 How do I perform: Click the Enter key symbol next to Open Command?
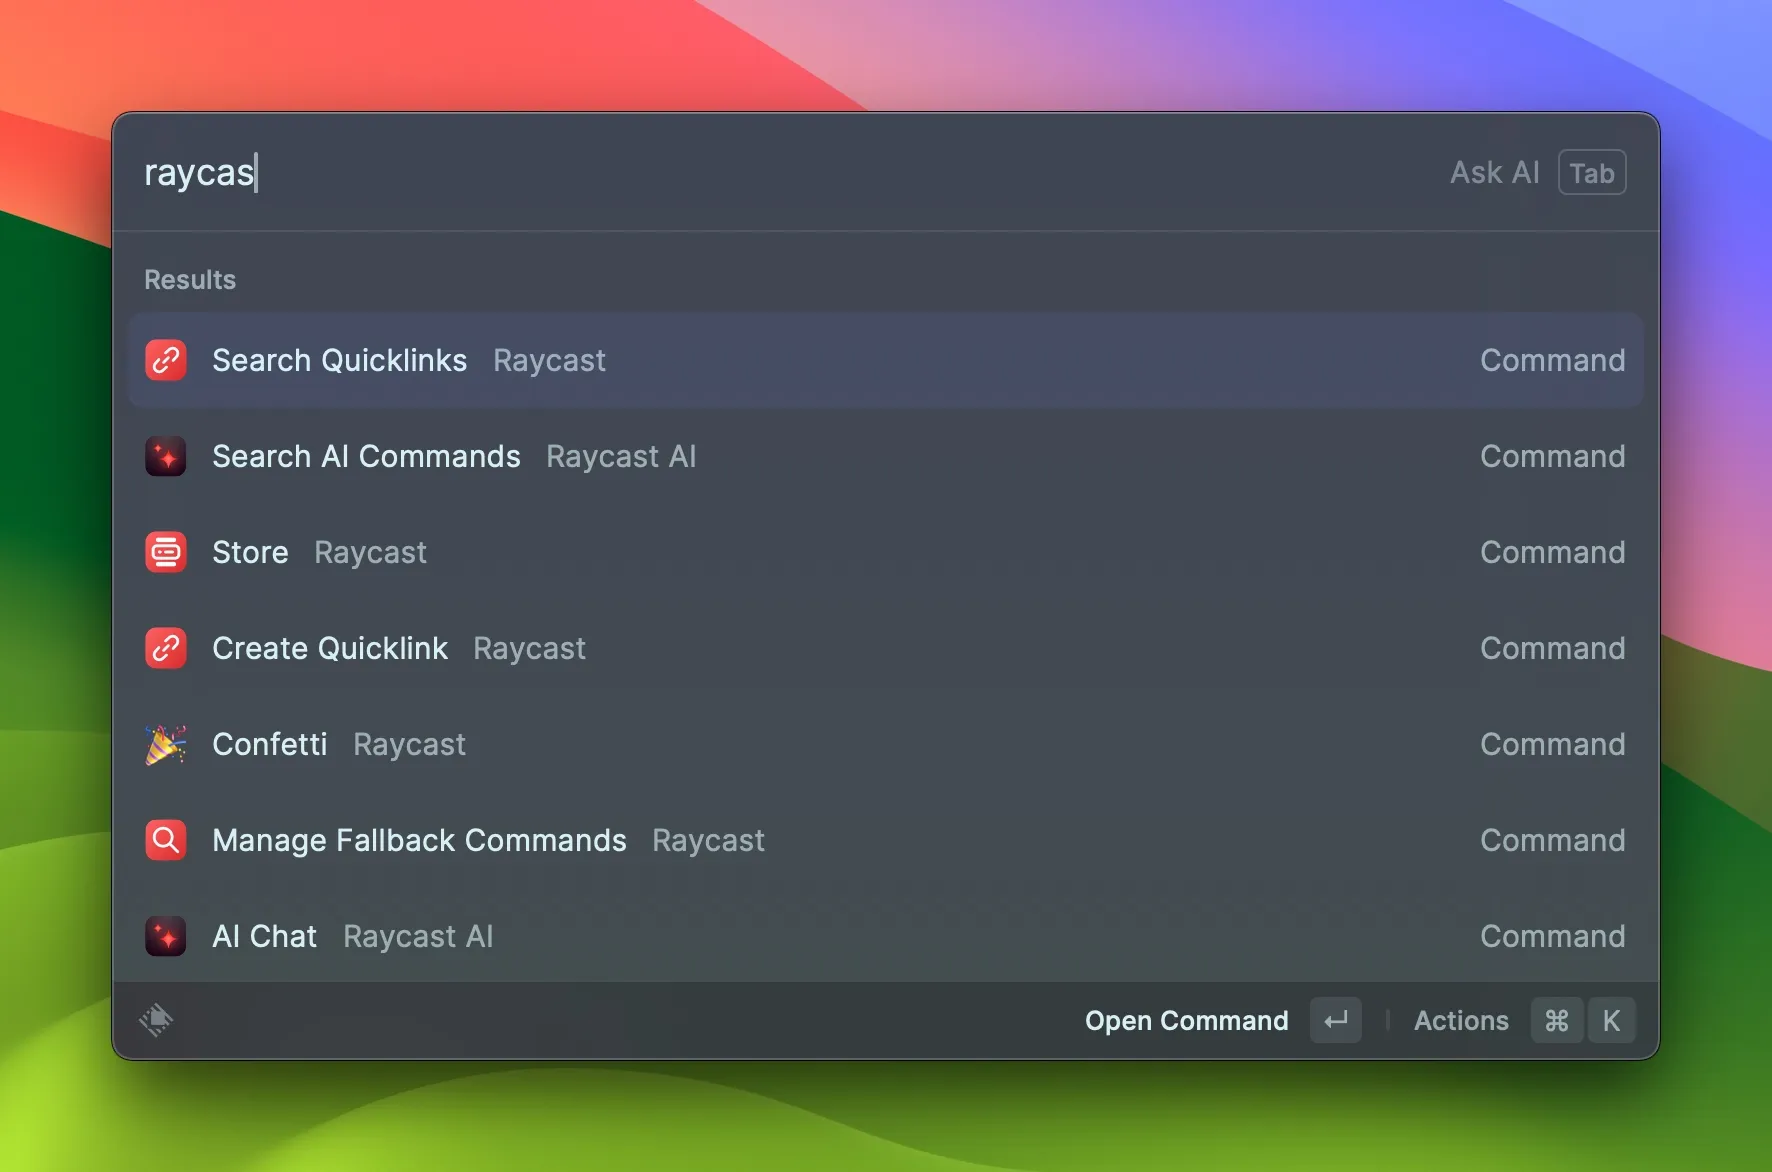click(1337, 1020)
